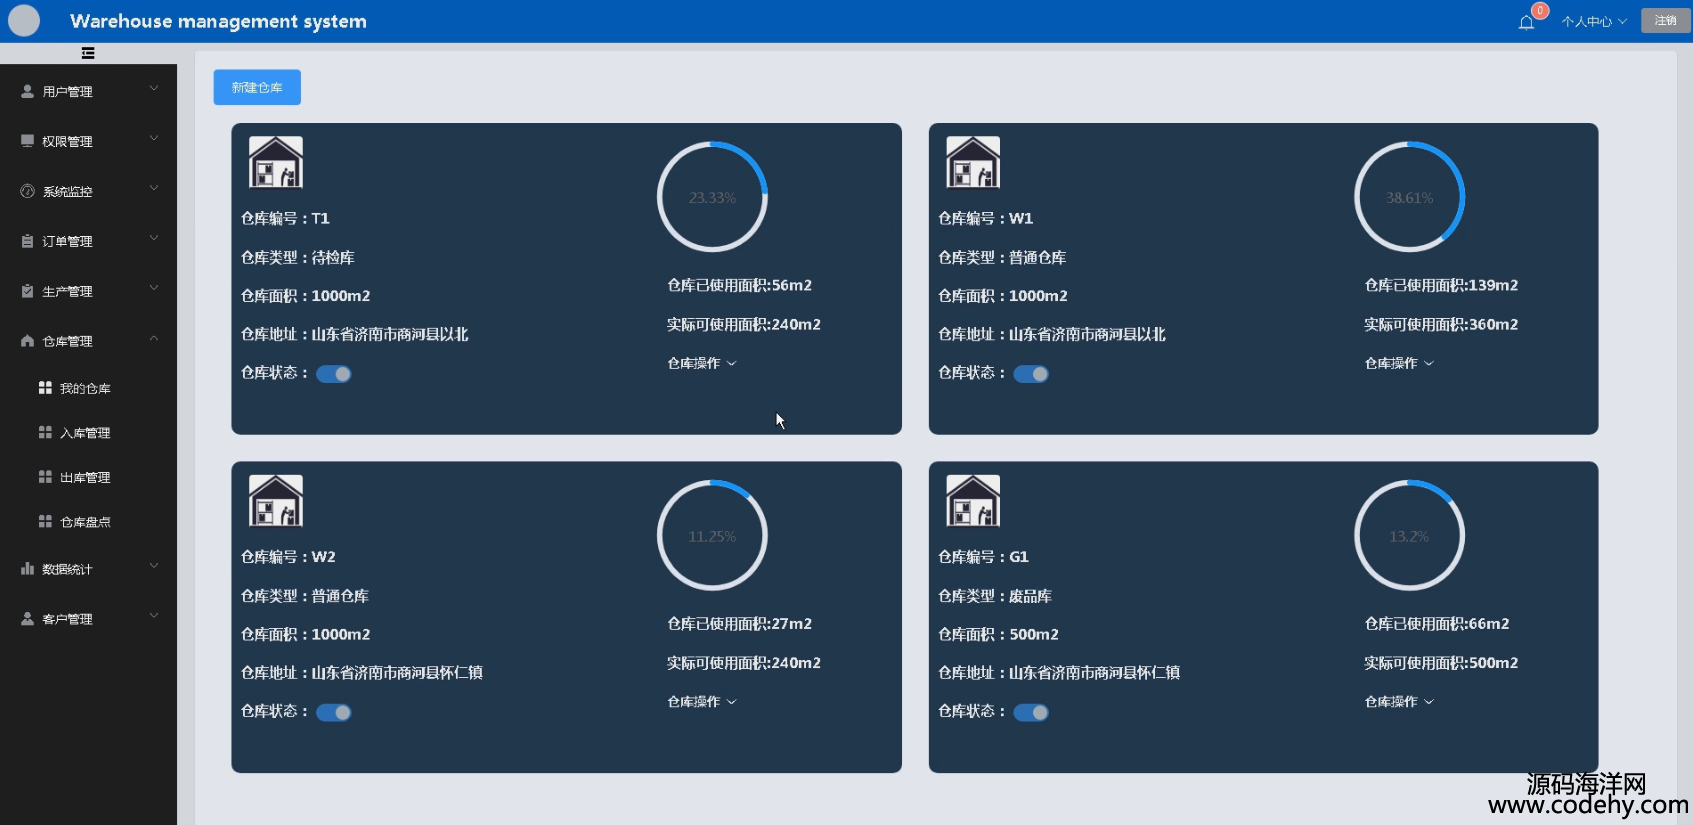1693x825 pixels.
Task: Open the 个人中心 dropdown in header
Action: point(1594,21)
